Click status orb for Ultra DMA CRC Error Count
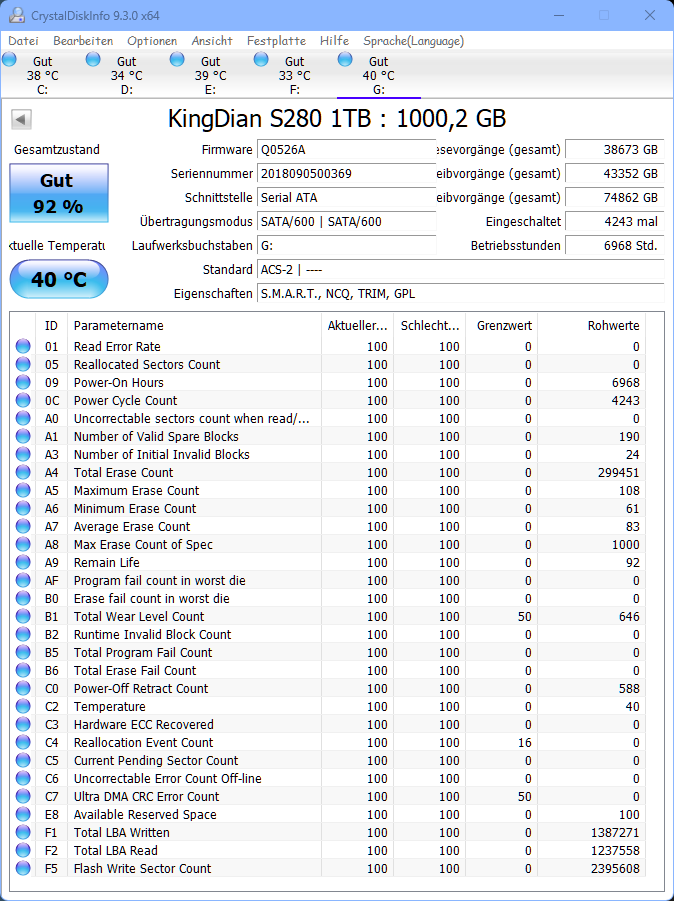 [x=23, y=796]
